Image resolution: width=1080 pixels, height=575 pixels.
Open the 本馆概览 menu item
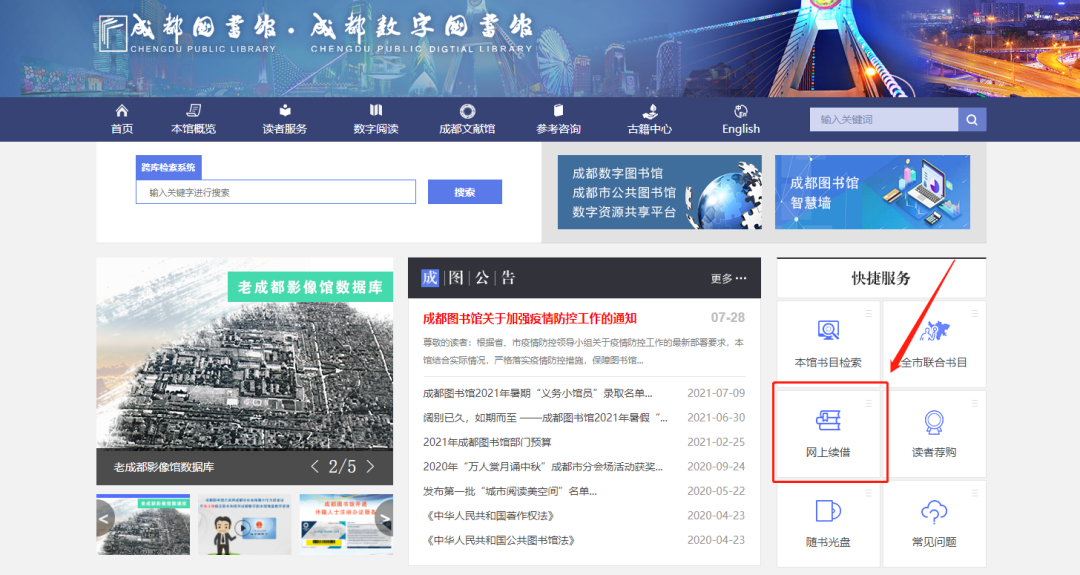(194, 129)
